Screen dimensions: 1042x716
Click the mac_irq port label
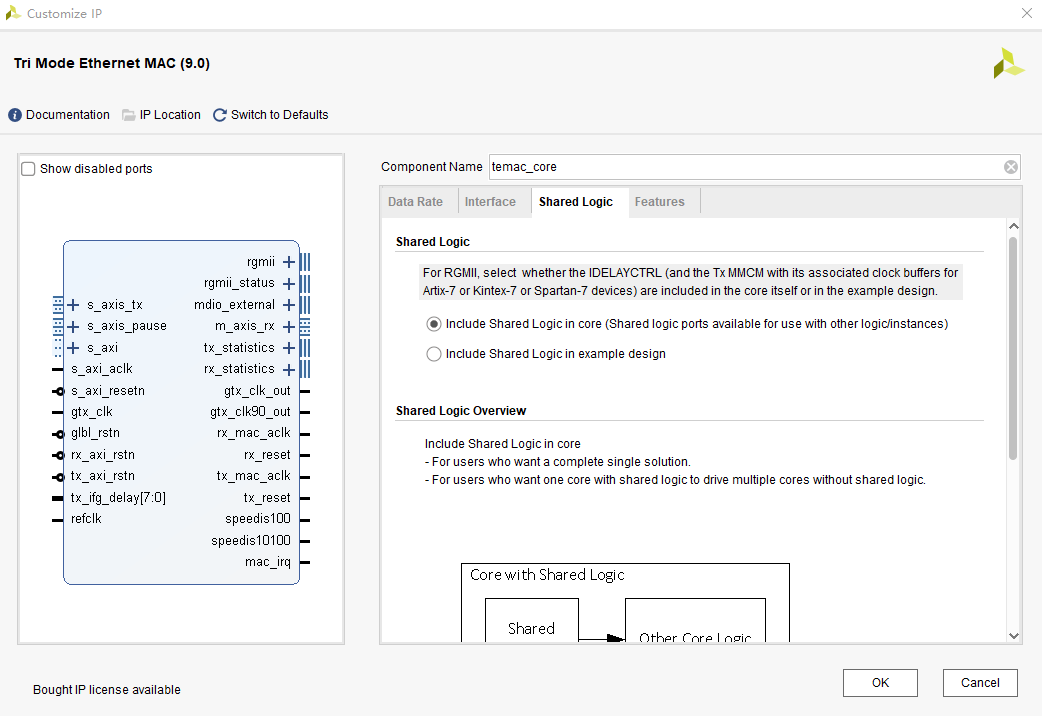[x=268, y=562]
